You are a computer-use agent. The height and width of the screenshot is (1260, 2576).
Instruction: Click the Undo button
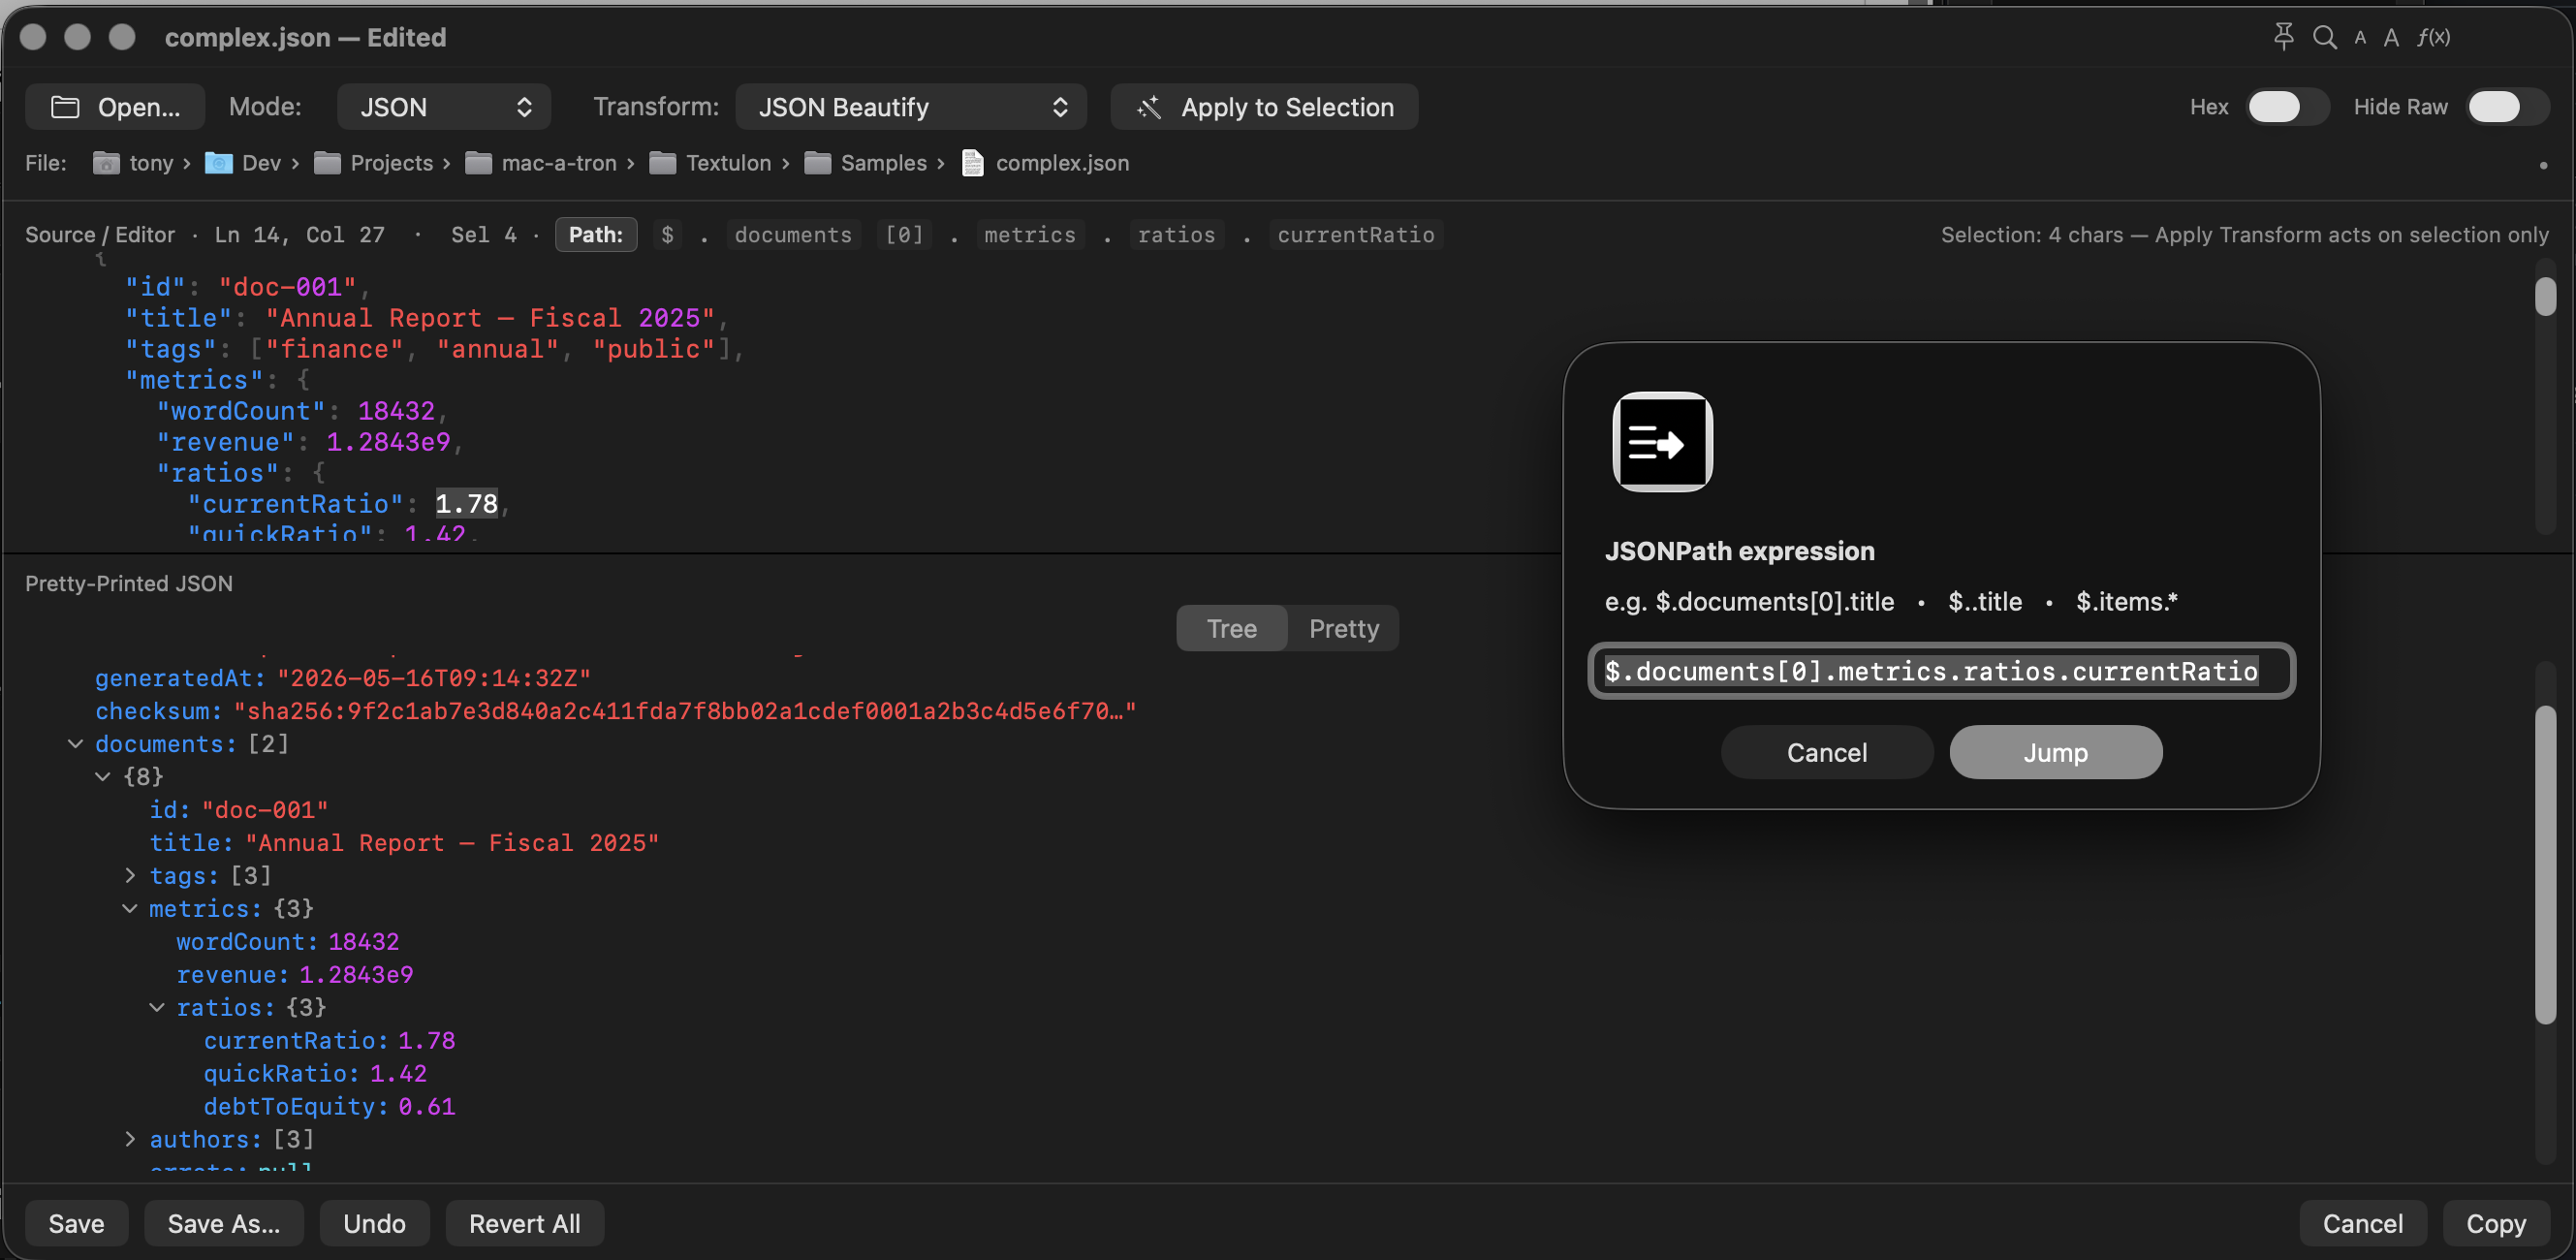374,1223
